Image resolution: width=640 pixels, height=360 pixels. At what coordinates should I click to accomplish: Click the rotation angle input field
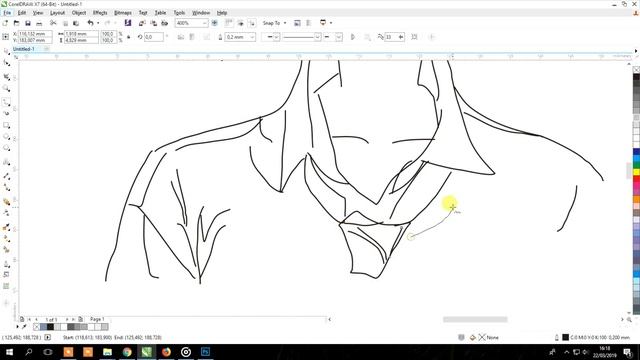pyautogui.click(x=154, y=37)
